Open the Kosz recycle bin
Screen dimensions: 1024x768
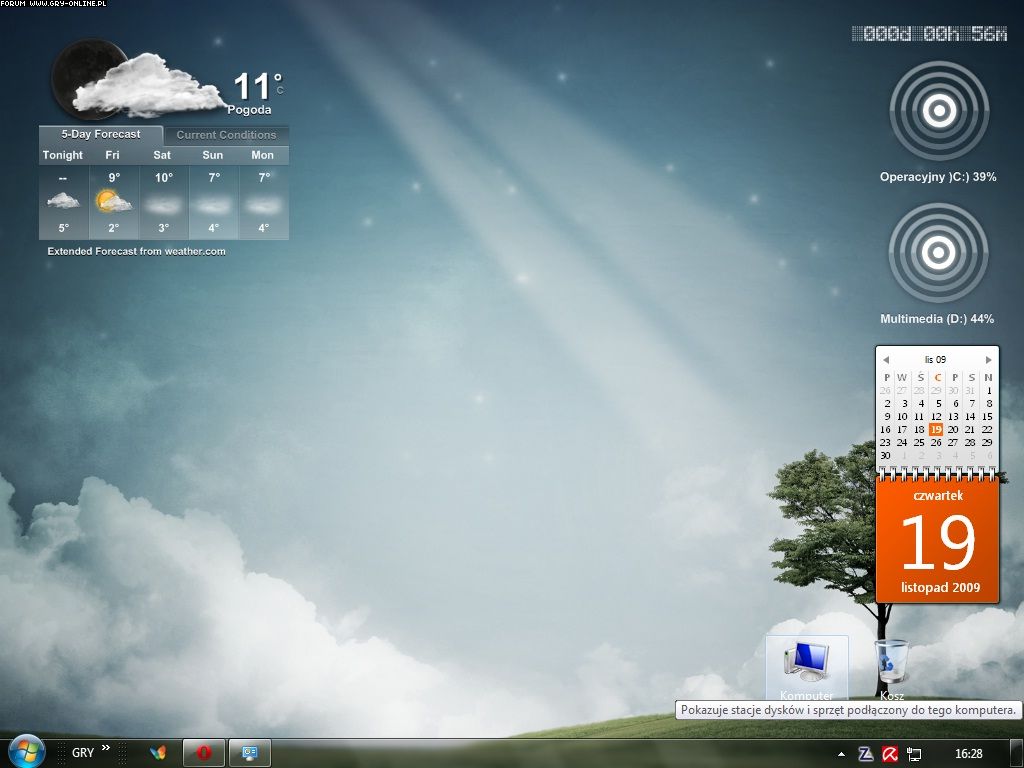891,663
